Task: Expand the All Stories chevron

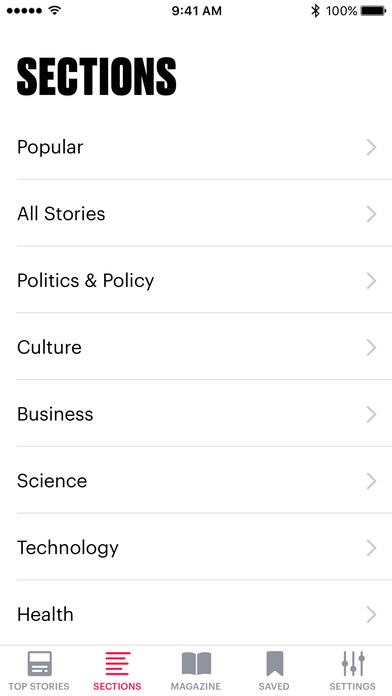Action: click(x=371, y=214)
